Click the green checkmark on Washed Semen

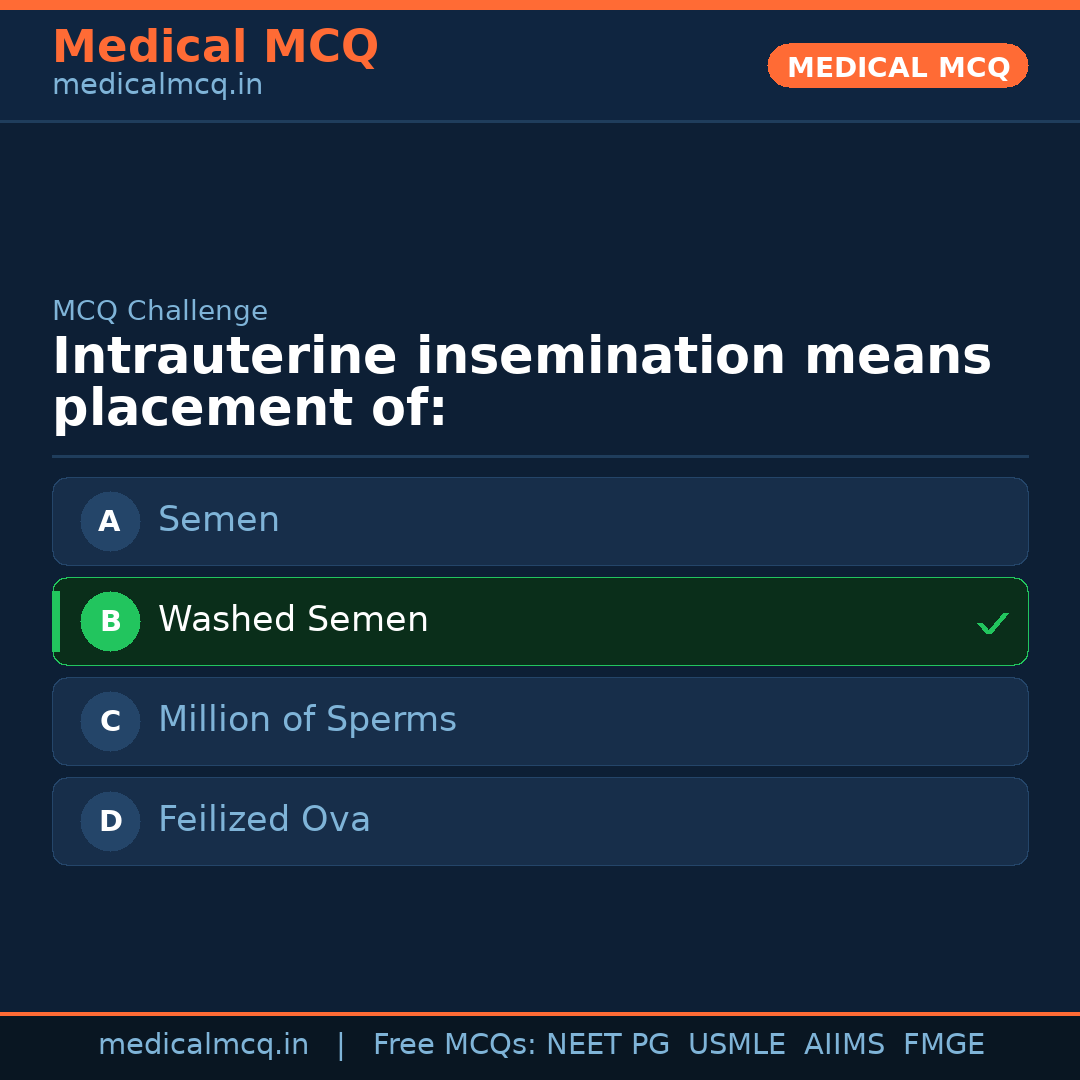(x=992, y=623)
